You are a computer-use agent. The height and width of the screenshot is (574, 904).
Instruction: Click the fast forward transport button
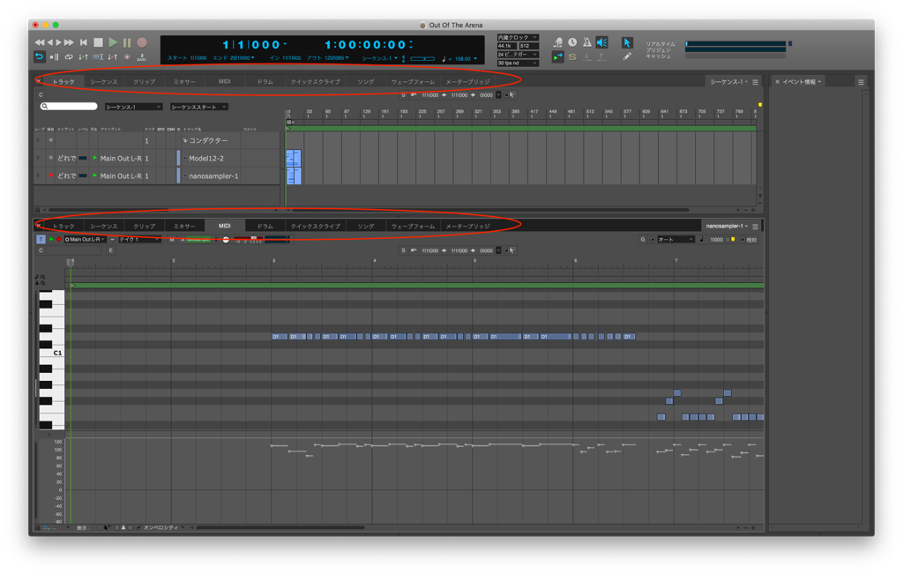(69, 43)
